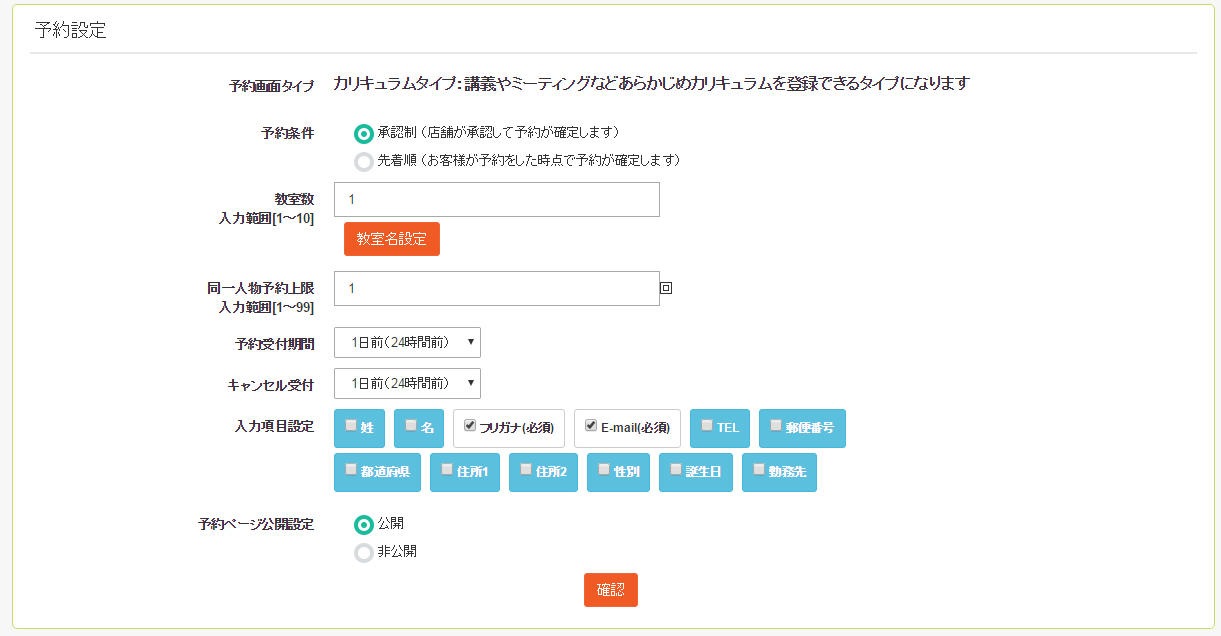Select the 承認制 radio option

364,134
